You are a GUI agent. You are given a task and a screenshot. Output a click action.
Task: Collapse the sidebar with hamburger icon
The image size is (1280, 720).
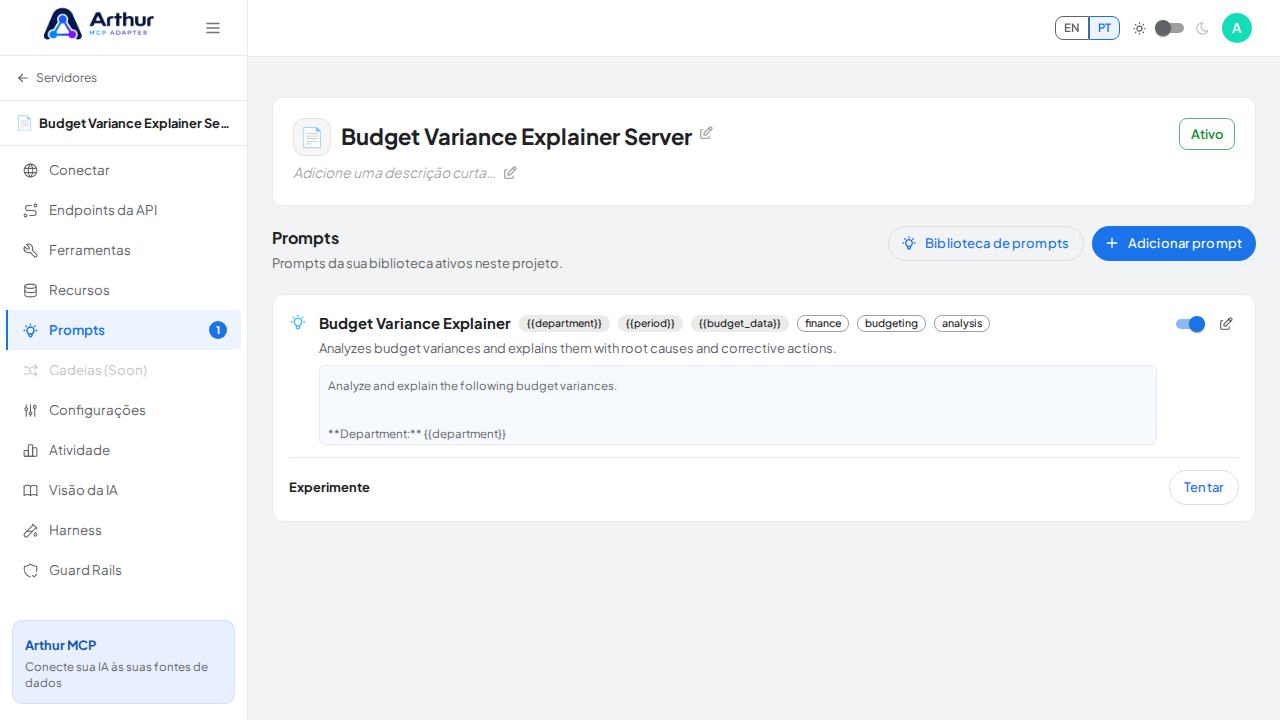213,28
